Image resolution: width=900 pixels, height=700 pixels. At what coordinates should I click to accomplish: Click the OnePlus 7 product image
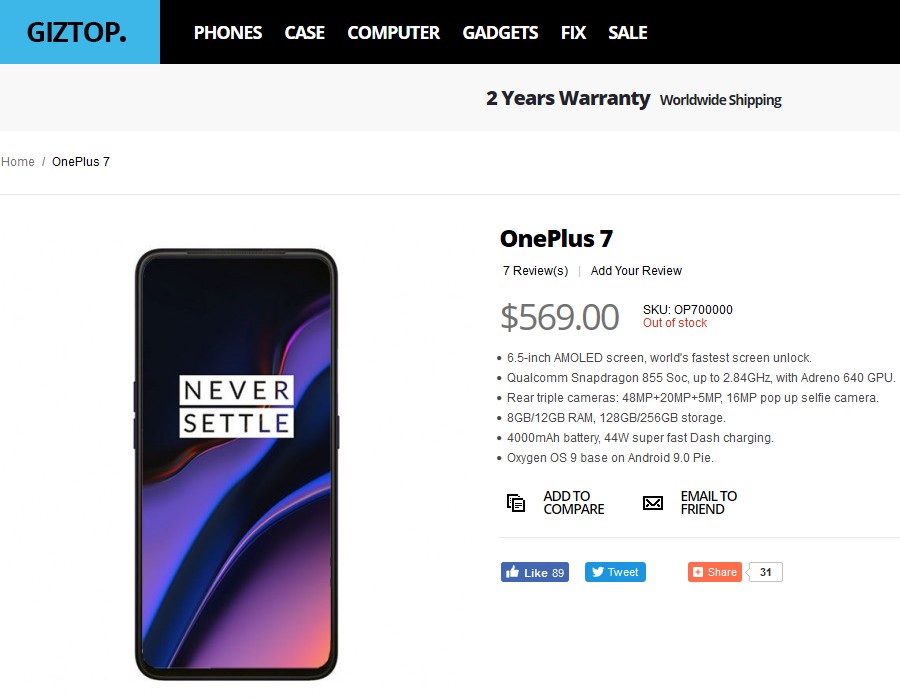point(236,465)
